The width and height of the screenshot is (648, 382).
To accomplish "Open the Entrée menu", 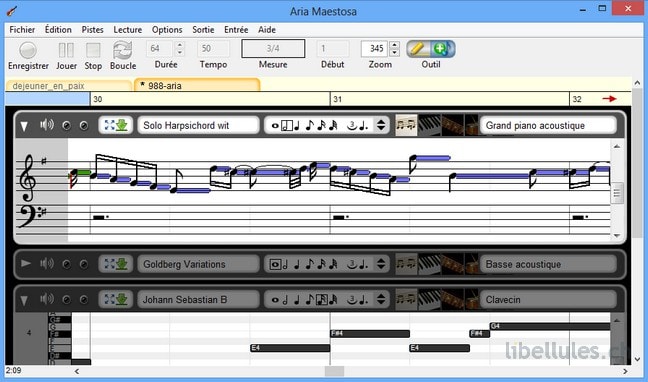I will pos(236,30).
